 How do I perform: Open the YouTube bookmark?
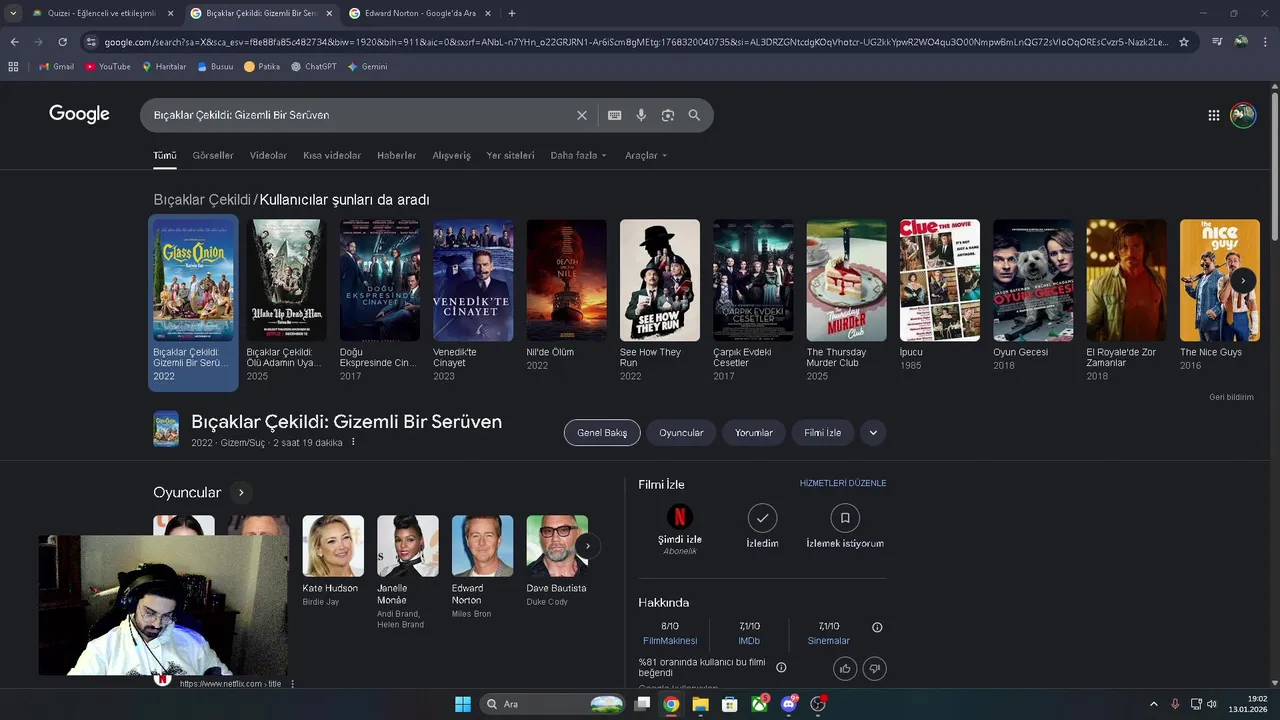pyautogui.click(x=108, y=67)
